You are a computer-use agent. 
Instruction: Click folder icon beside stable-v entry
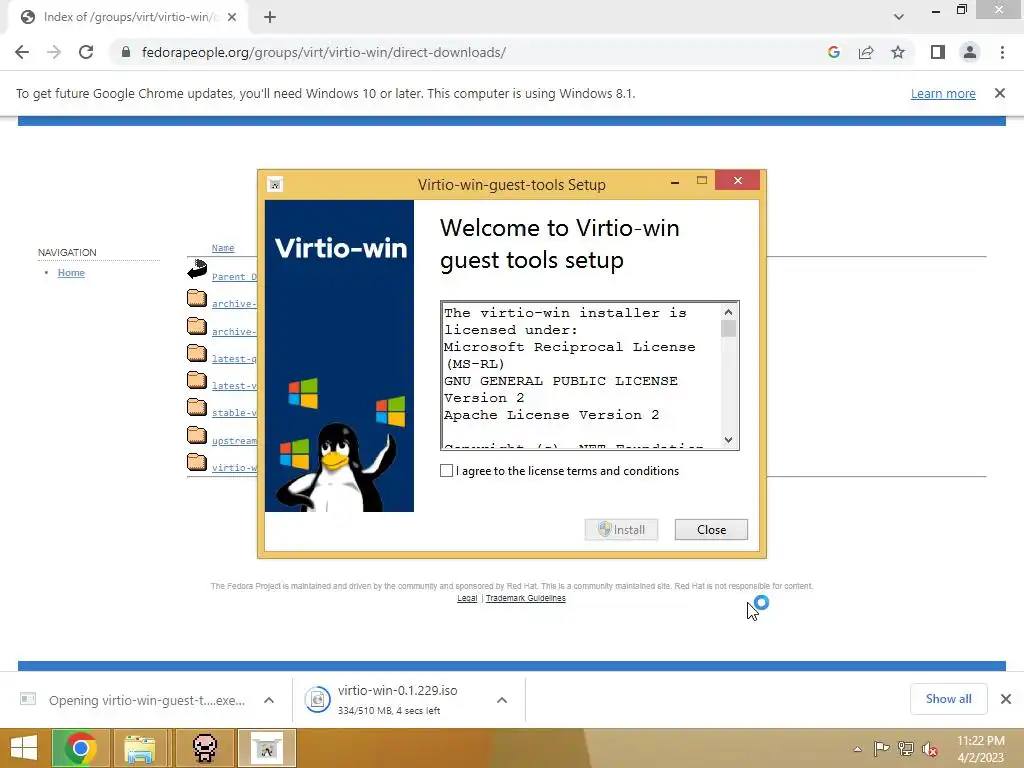[197, 408]
